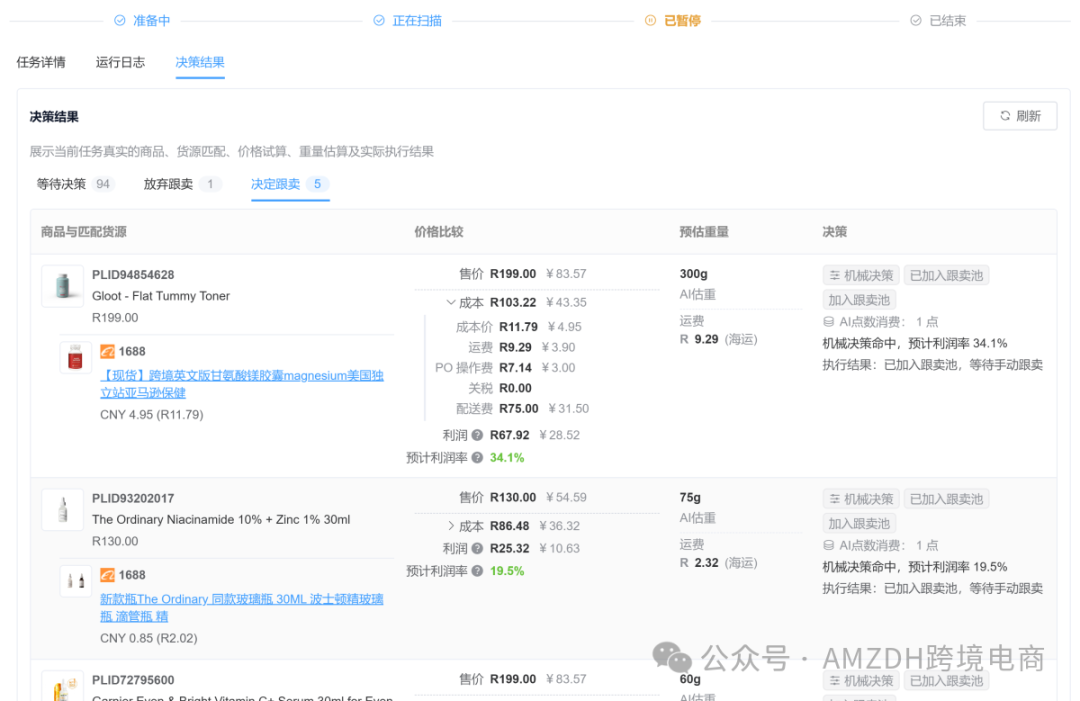Click the 成本价 R11.79 cost line
1080x701 pixels.
click(x=519, y=327)
